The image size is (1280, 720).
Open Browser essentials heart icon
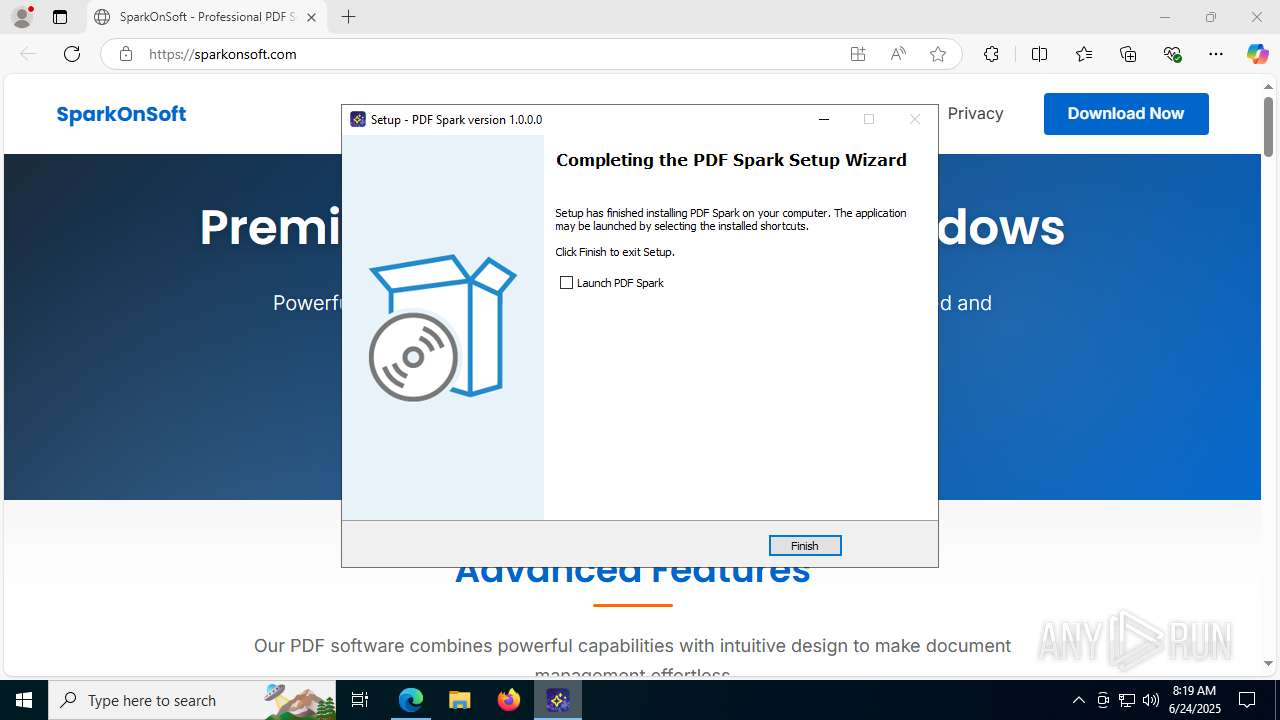[1173, 54]
